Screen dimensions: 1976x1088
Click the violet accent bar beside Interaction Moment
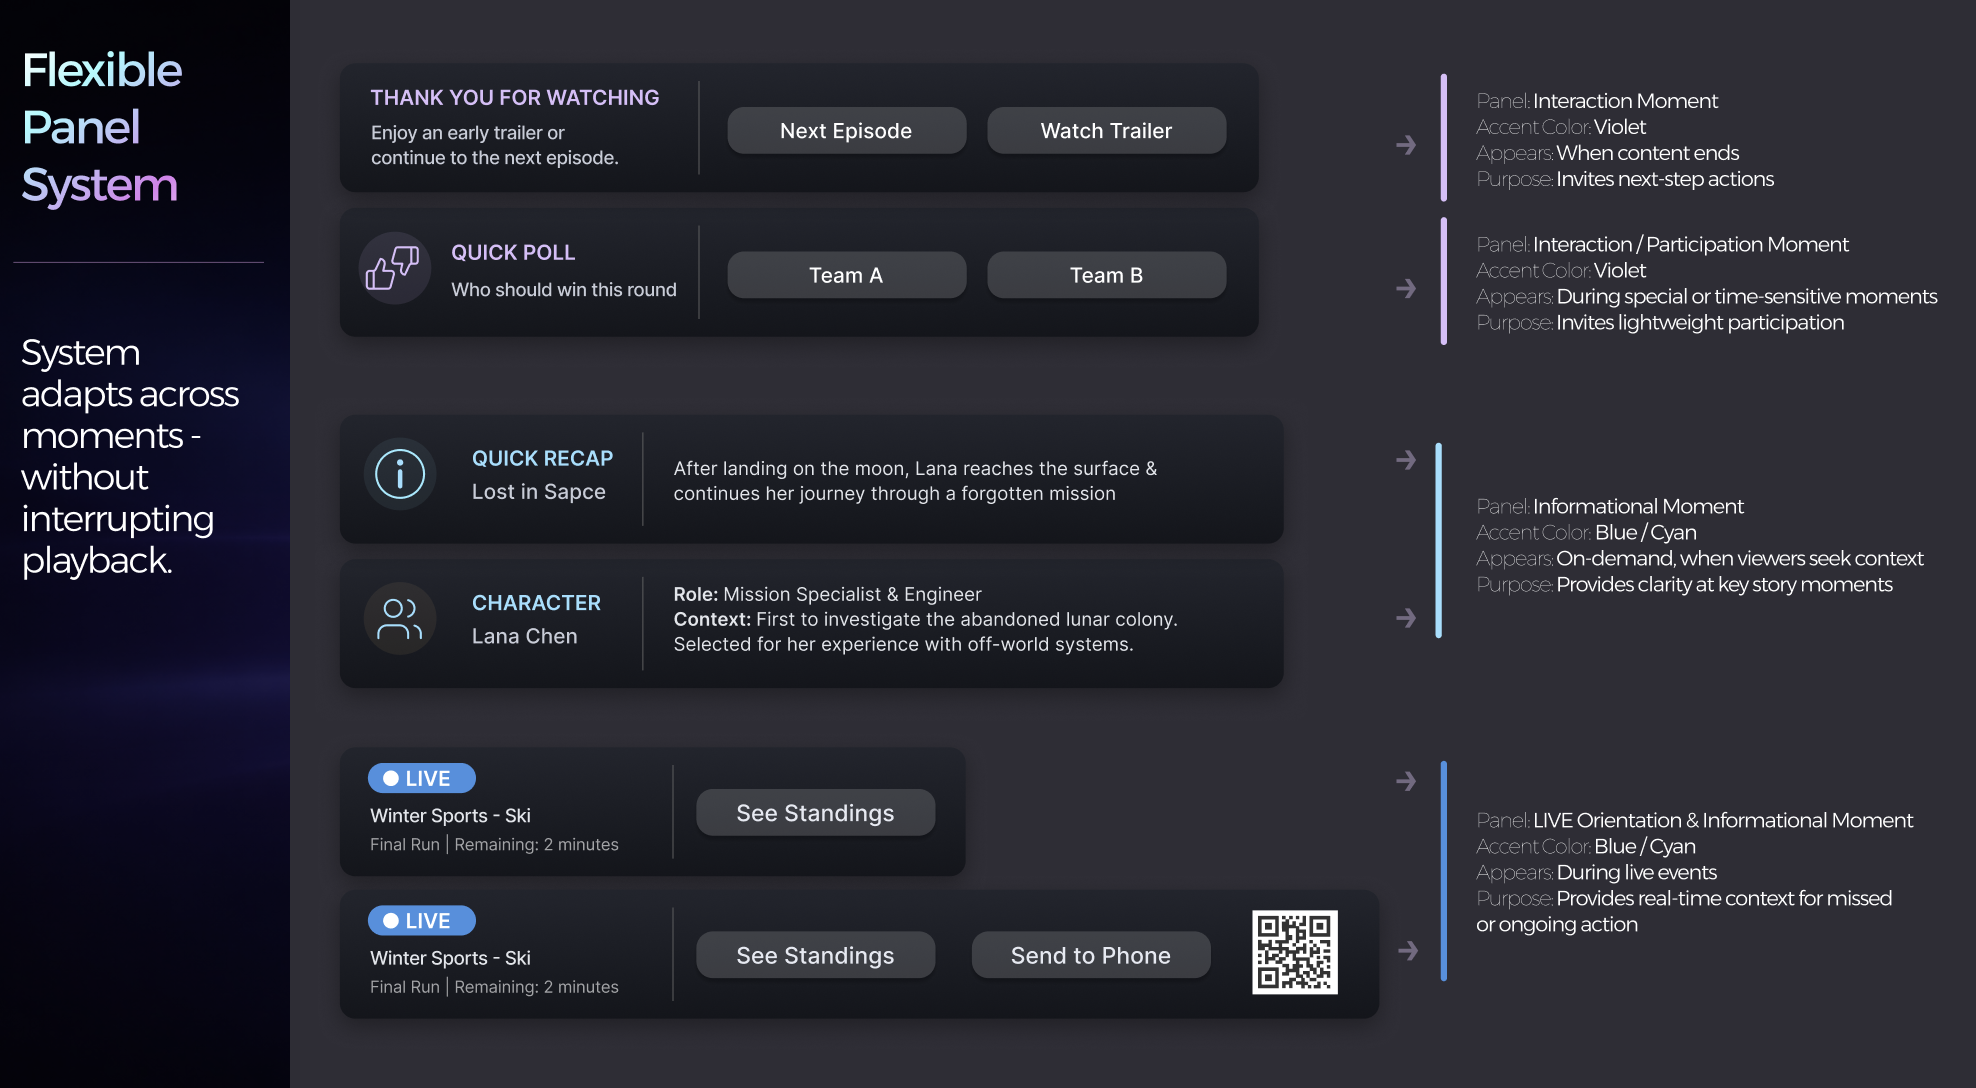(x=1443, y=138)
